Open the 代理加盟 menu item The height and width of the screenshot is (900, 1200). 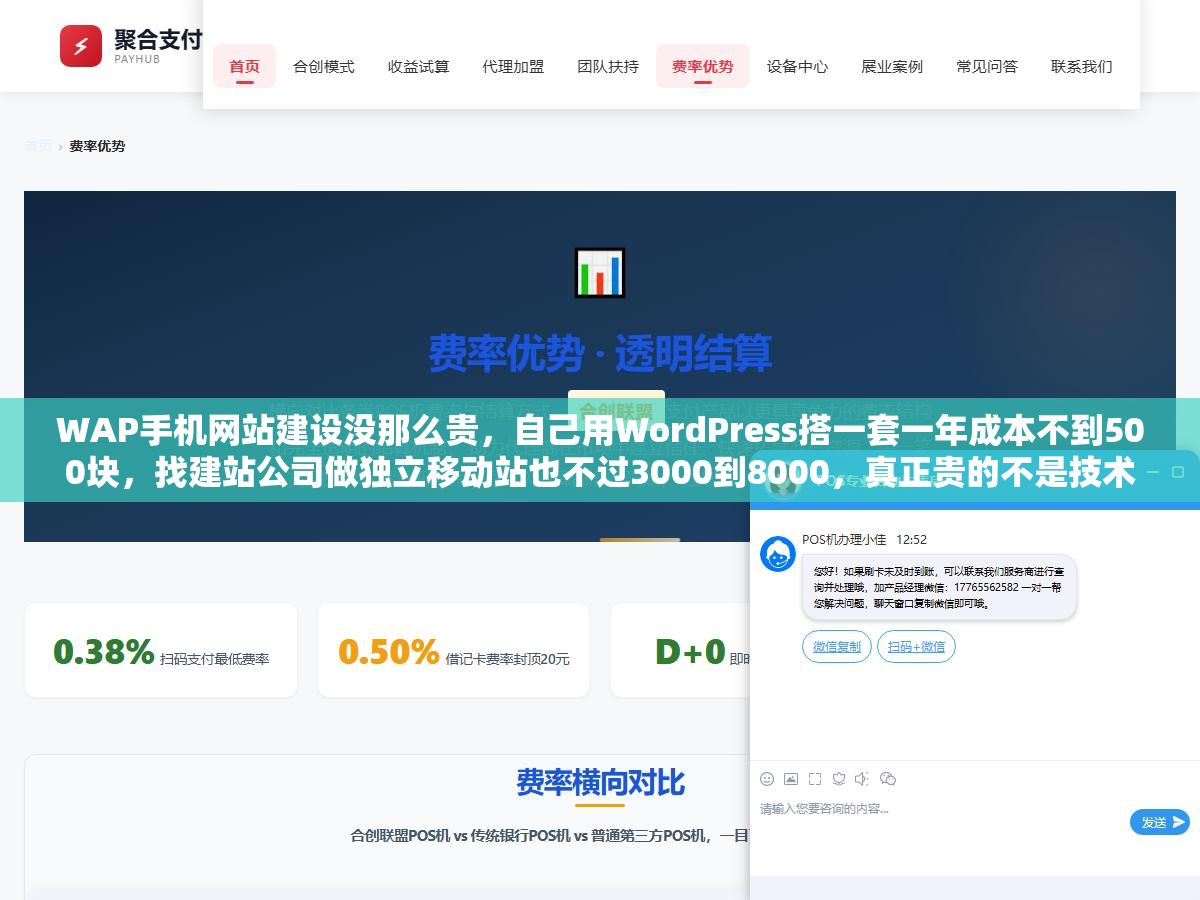click(513, 66)
